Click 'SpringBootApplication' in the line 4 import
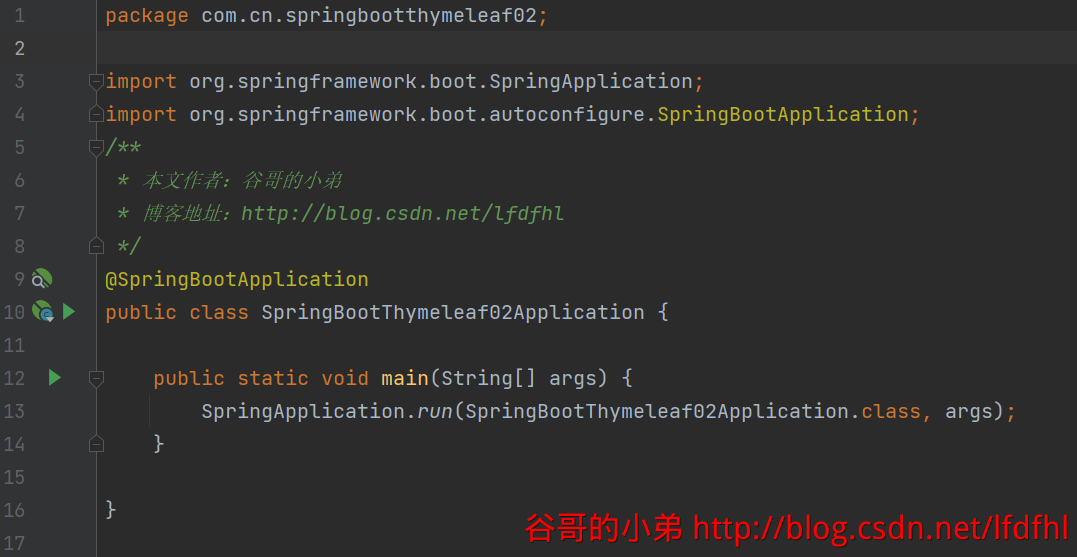This screenshot has height=557, width=1077. (x=783, y=114)
